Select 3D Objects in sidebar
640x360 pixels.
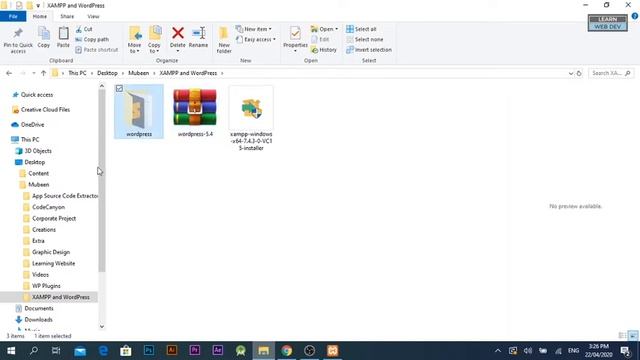pyautogui.click(x=38, y=151)
